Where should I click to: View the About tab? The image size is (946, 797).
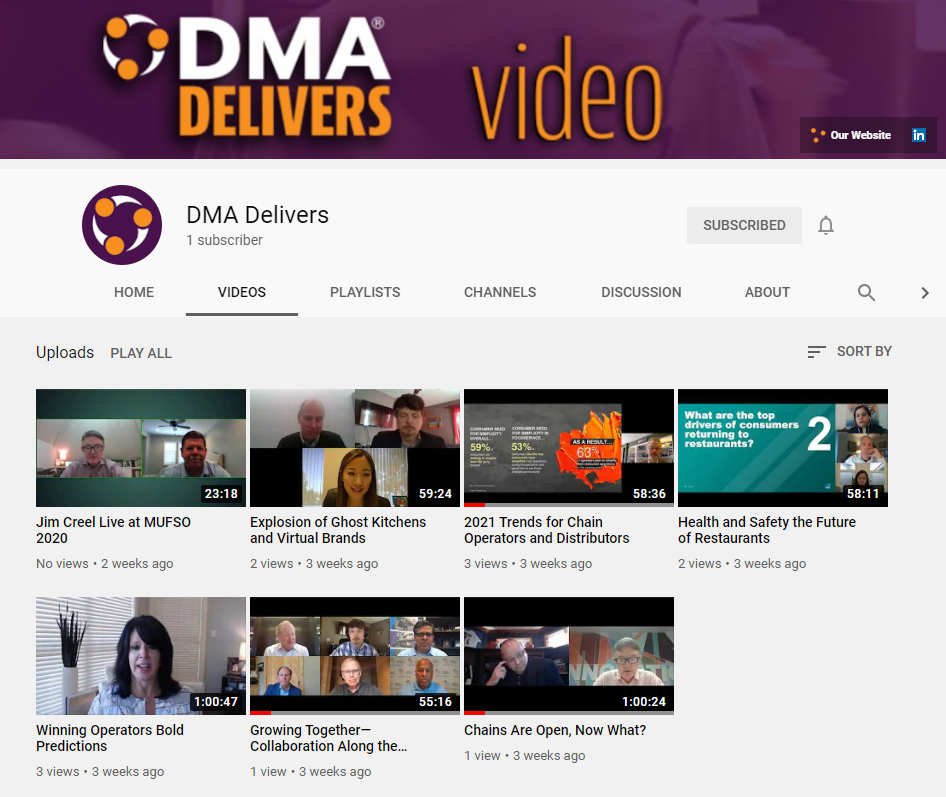coord(767,293)
